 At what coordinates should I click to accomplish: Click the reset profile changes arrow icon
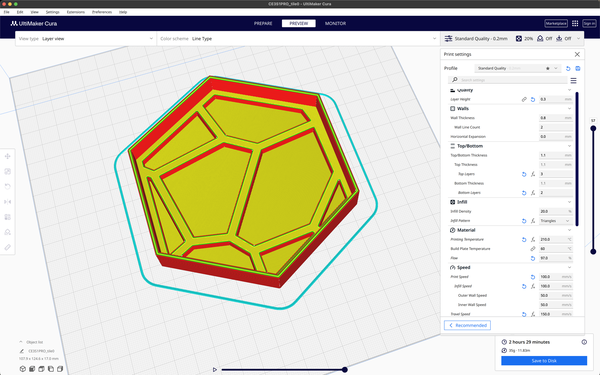568,68
